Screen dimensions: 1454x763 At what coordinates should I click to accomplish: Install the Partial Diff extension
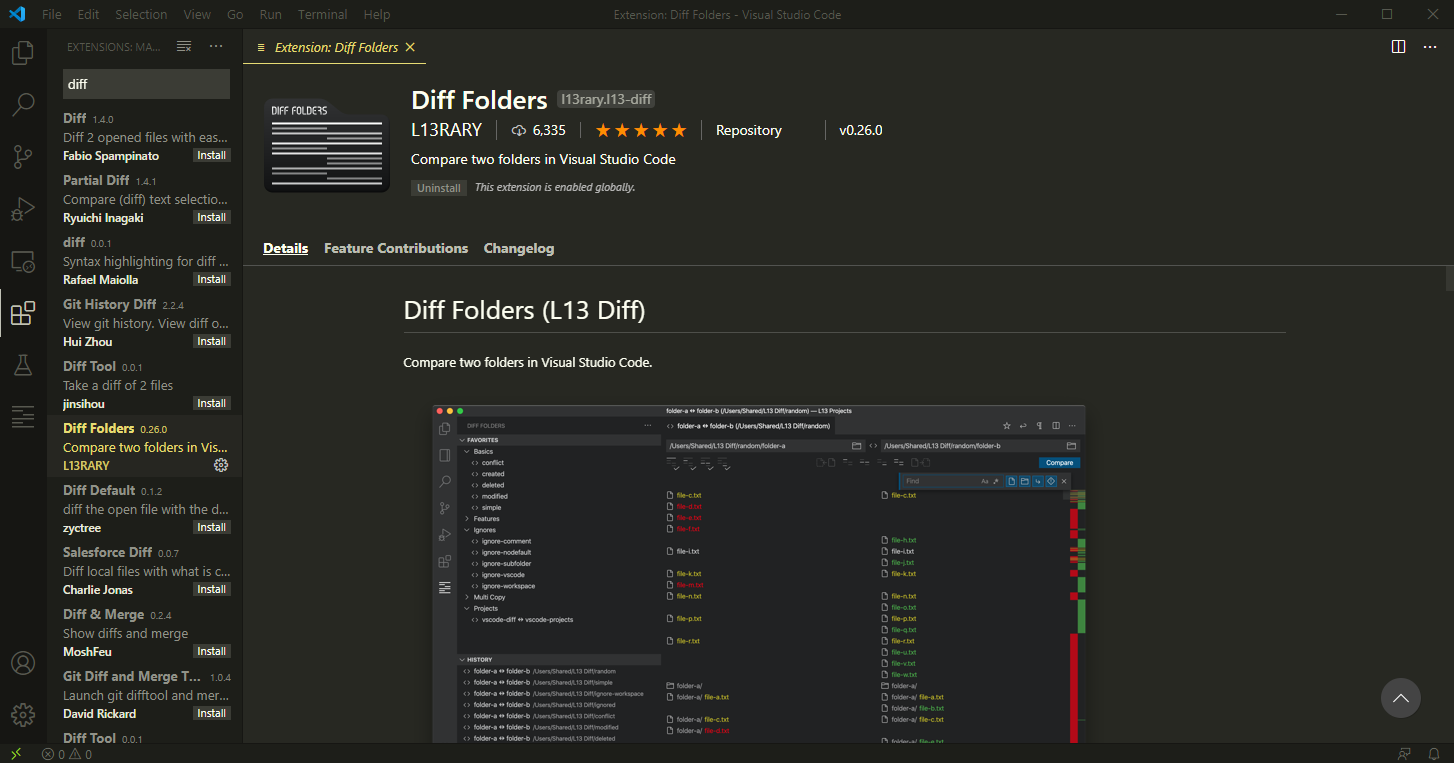[211, 217]
